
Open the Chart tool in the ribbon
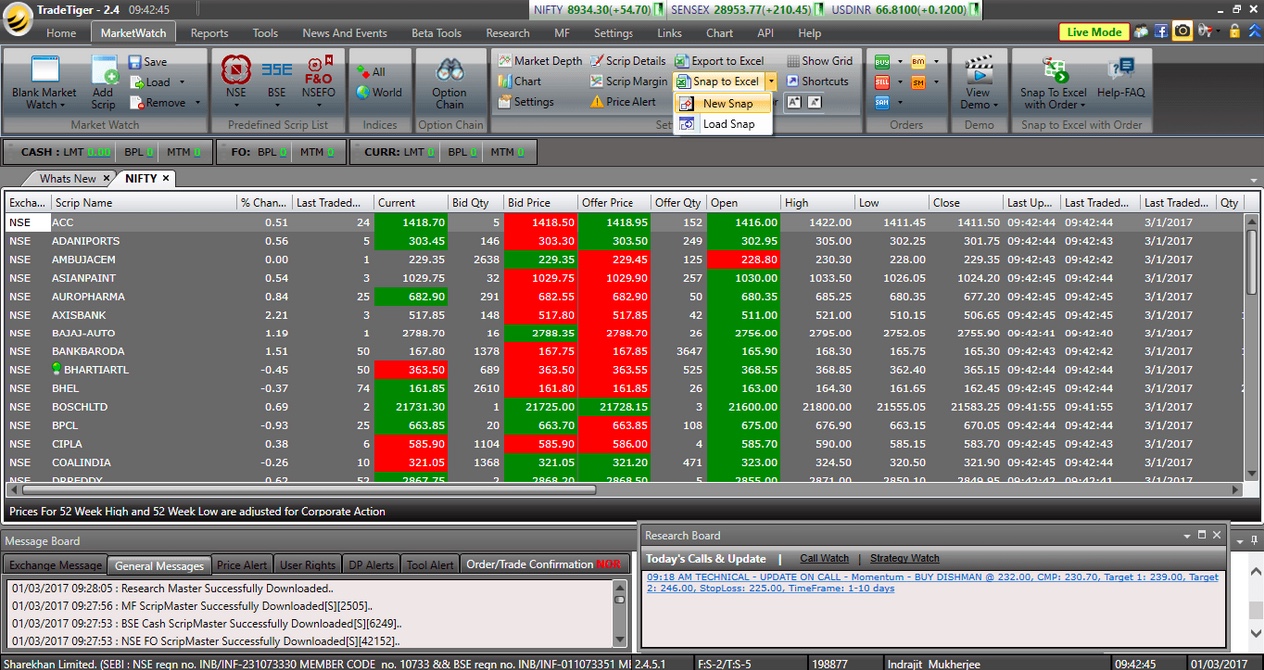(519, 81)
